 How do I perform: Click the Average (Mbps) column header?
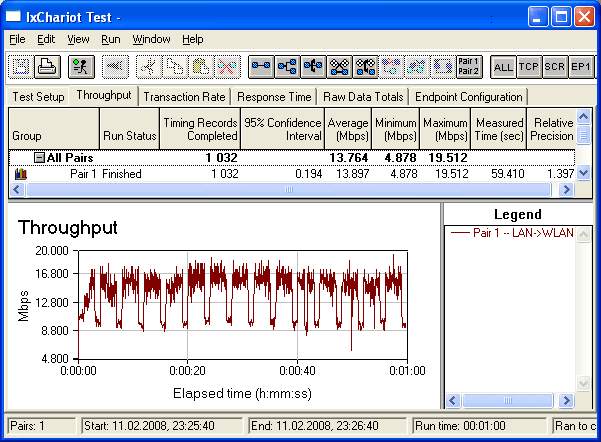(348, 129)
